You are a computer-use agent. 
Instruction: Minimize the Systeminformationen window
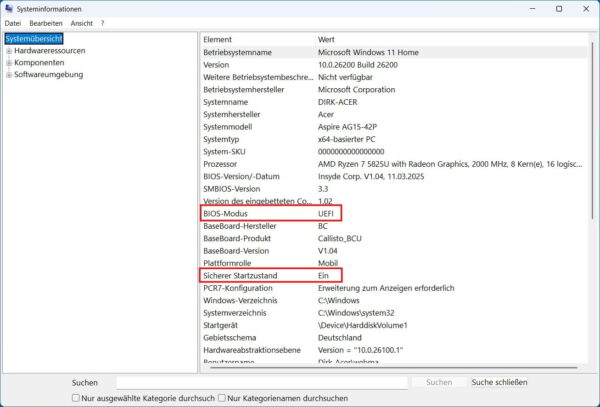tap(532, 9)
